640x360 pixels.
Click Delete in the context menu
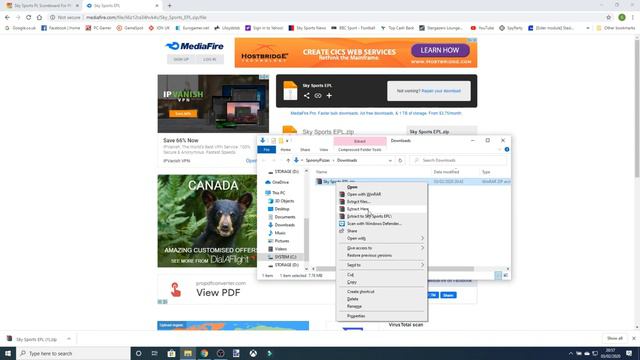click(353, 299)
